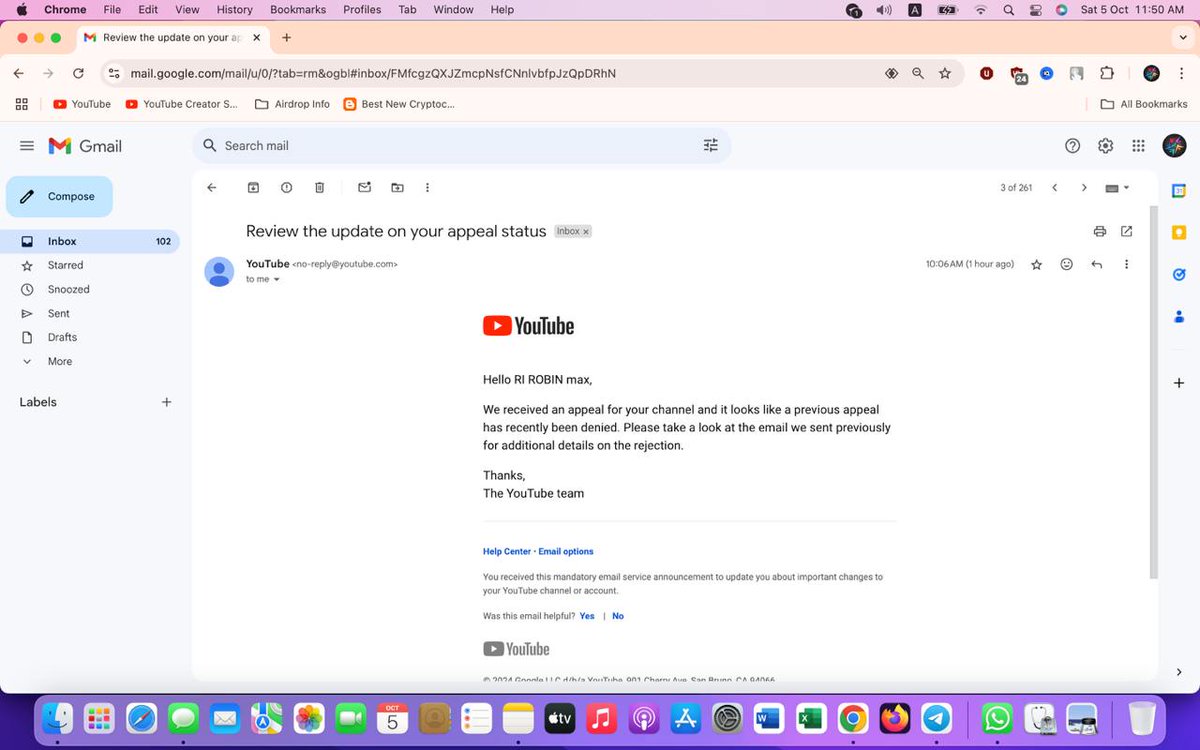This screenshot has height=750, width=1200.
Task: Open the email toolbar more options
Action: (x=428, y=188)
